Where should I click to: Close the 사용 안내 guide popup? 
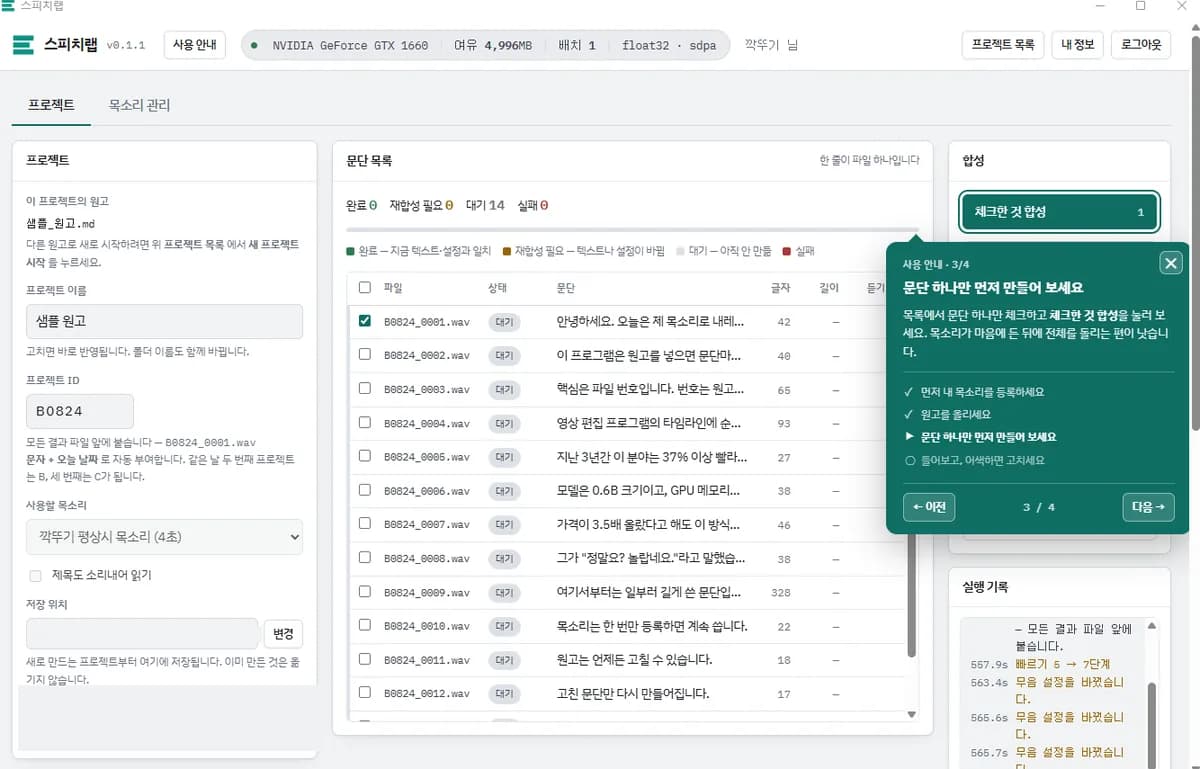pyautogui.click(x=1171, y=263)
